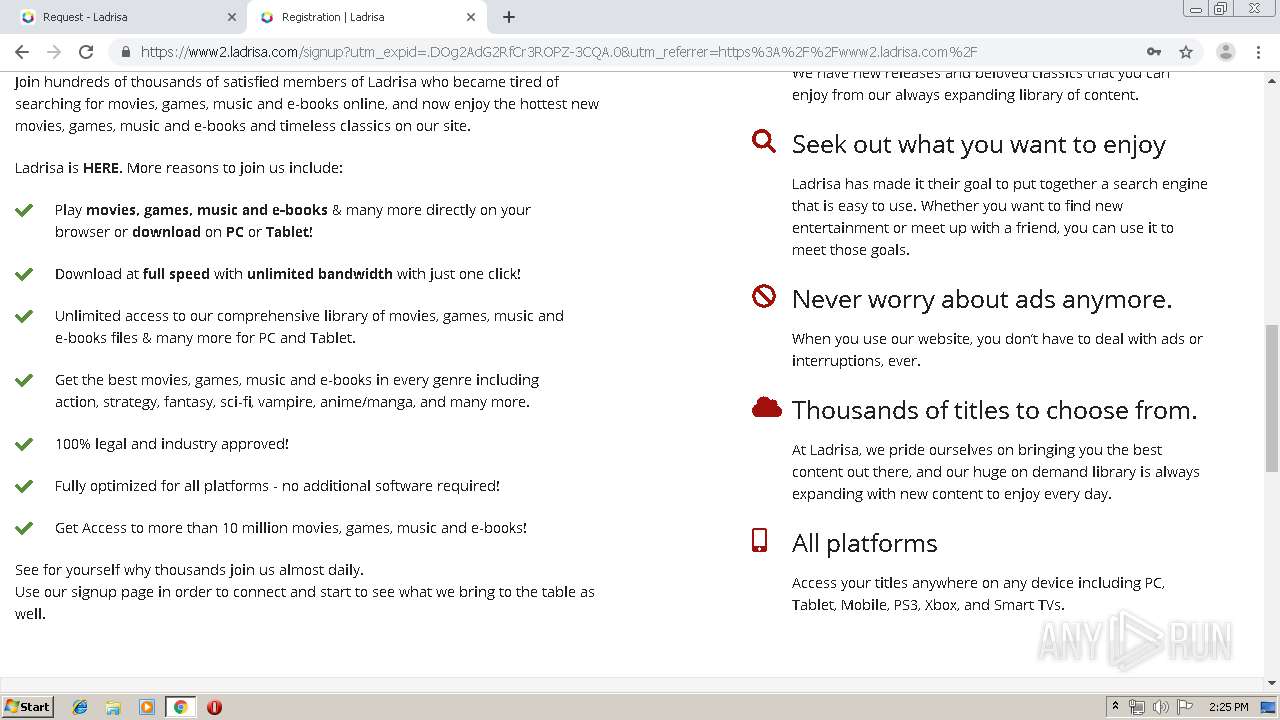Click the checkmark beside Get the best movies
Screen dimensions: 1280x720
24,380
